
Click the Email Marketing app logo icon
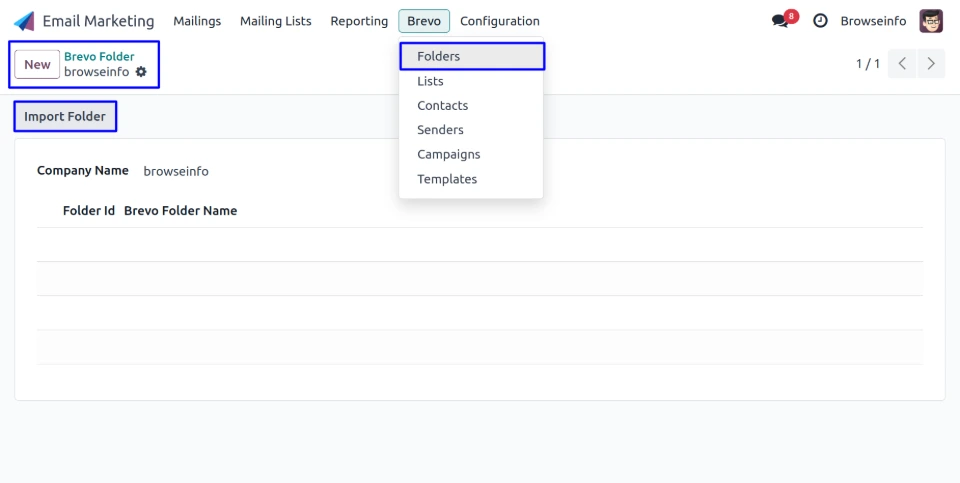(x=24, y=21)
